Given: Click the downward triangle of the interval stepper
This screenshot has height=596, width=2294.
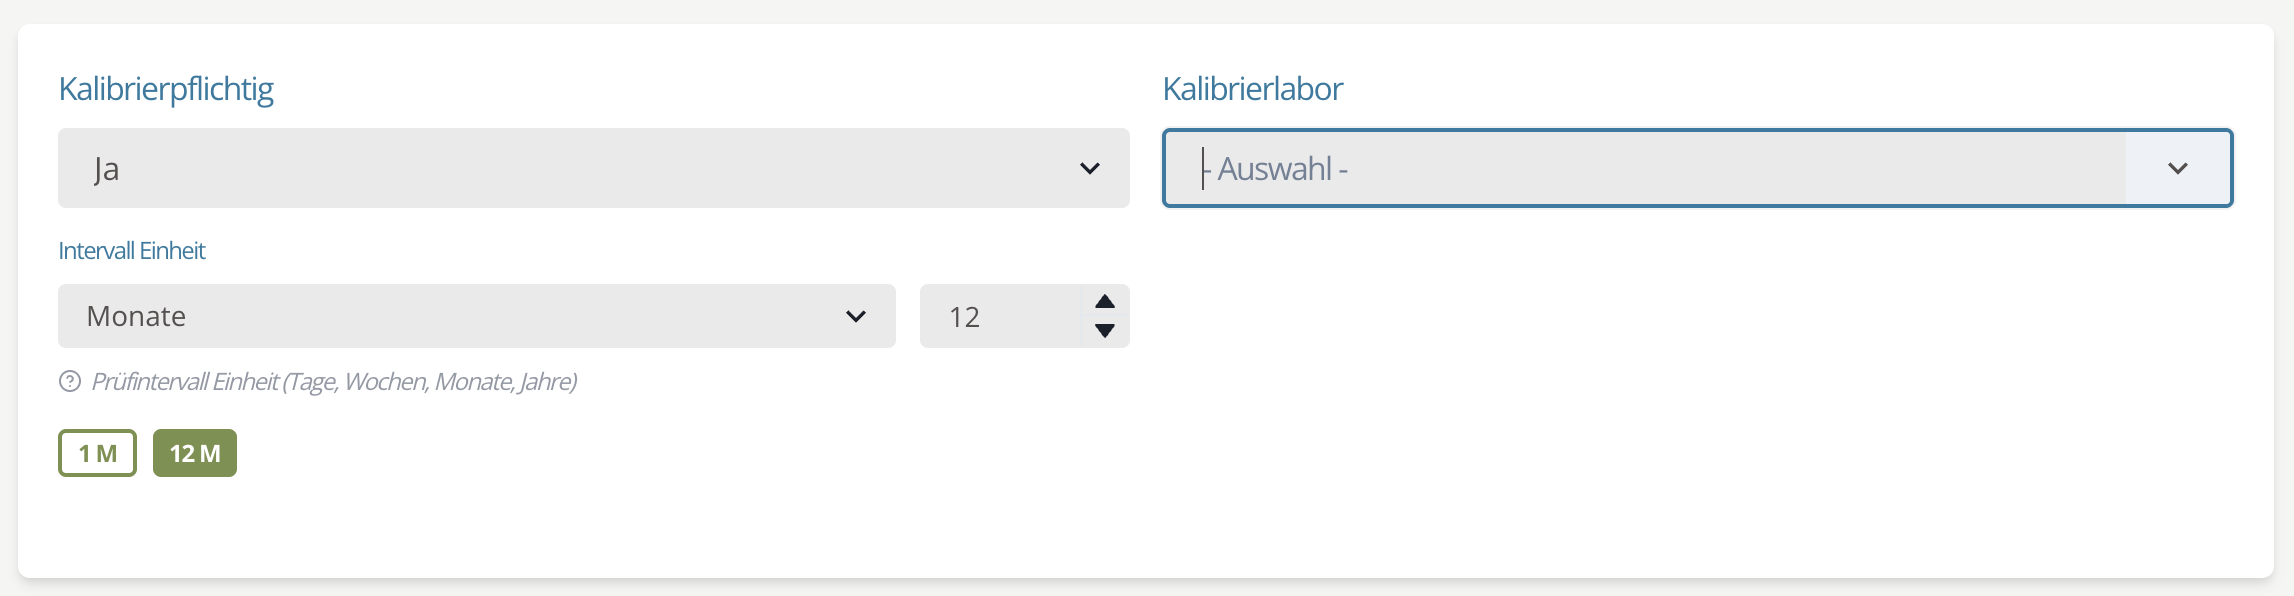Looking at the screenshot, I should point(1103,332).
